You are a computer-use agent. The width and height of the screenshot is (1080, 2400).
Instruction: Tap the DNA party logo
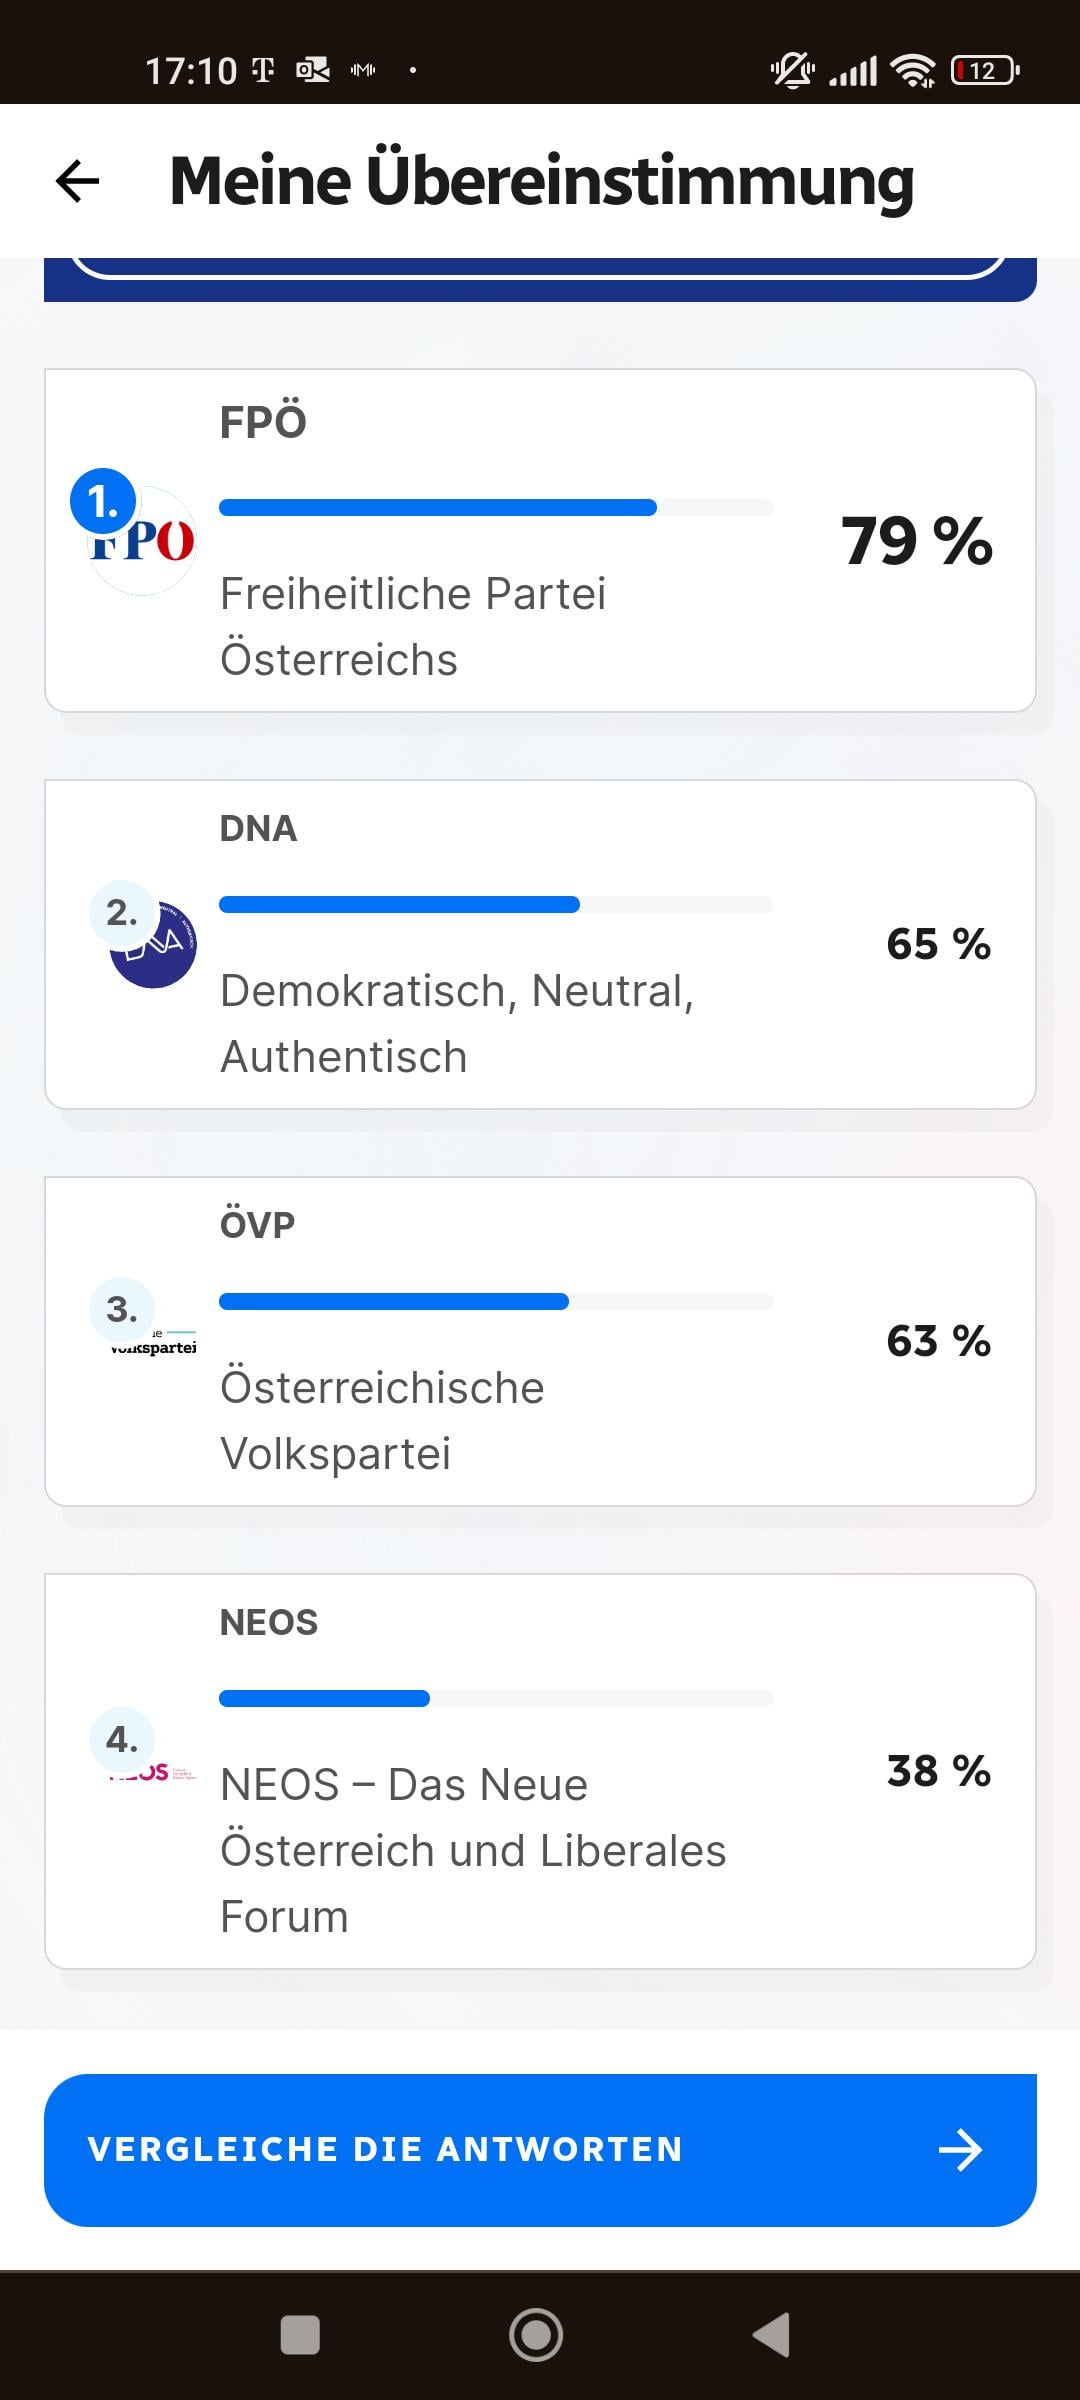click(x=153, y=945)
